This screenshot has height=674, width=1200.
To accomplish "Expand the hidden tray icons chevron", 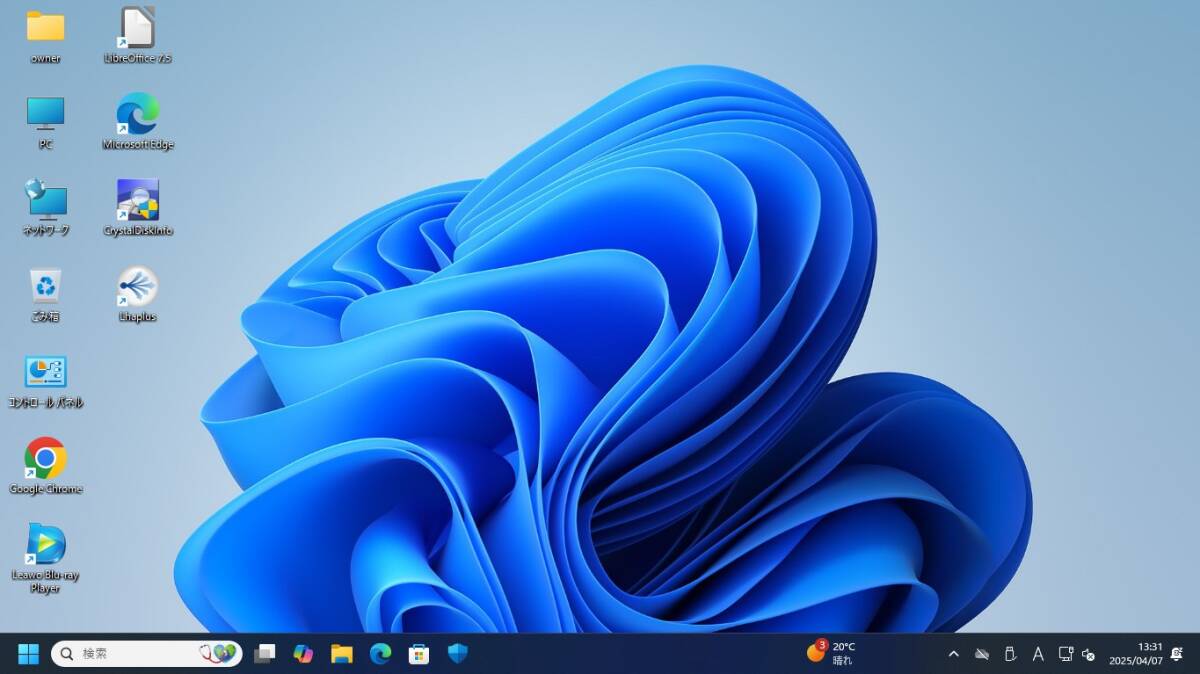I will (x=954, y=652).
